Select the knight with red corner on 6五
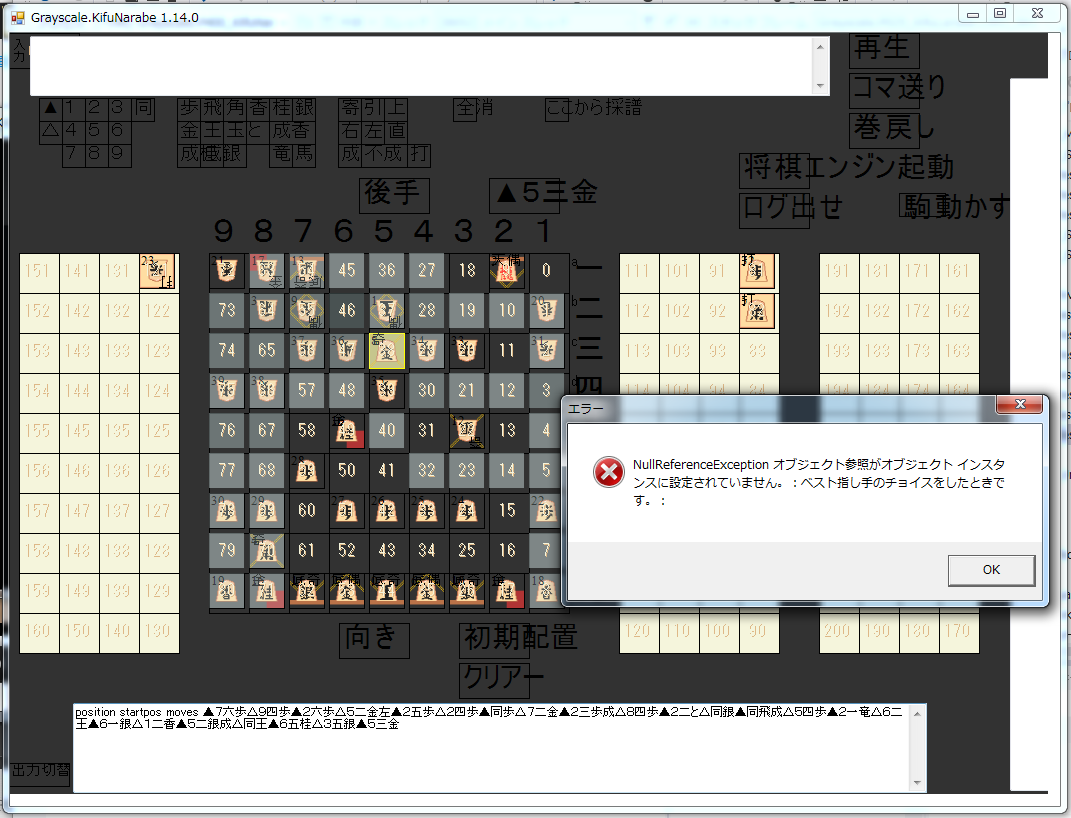The height and width of the screenshot is (818, 1071). (346, 430)
